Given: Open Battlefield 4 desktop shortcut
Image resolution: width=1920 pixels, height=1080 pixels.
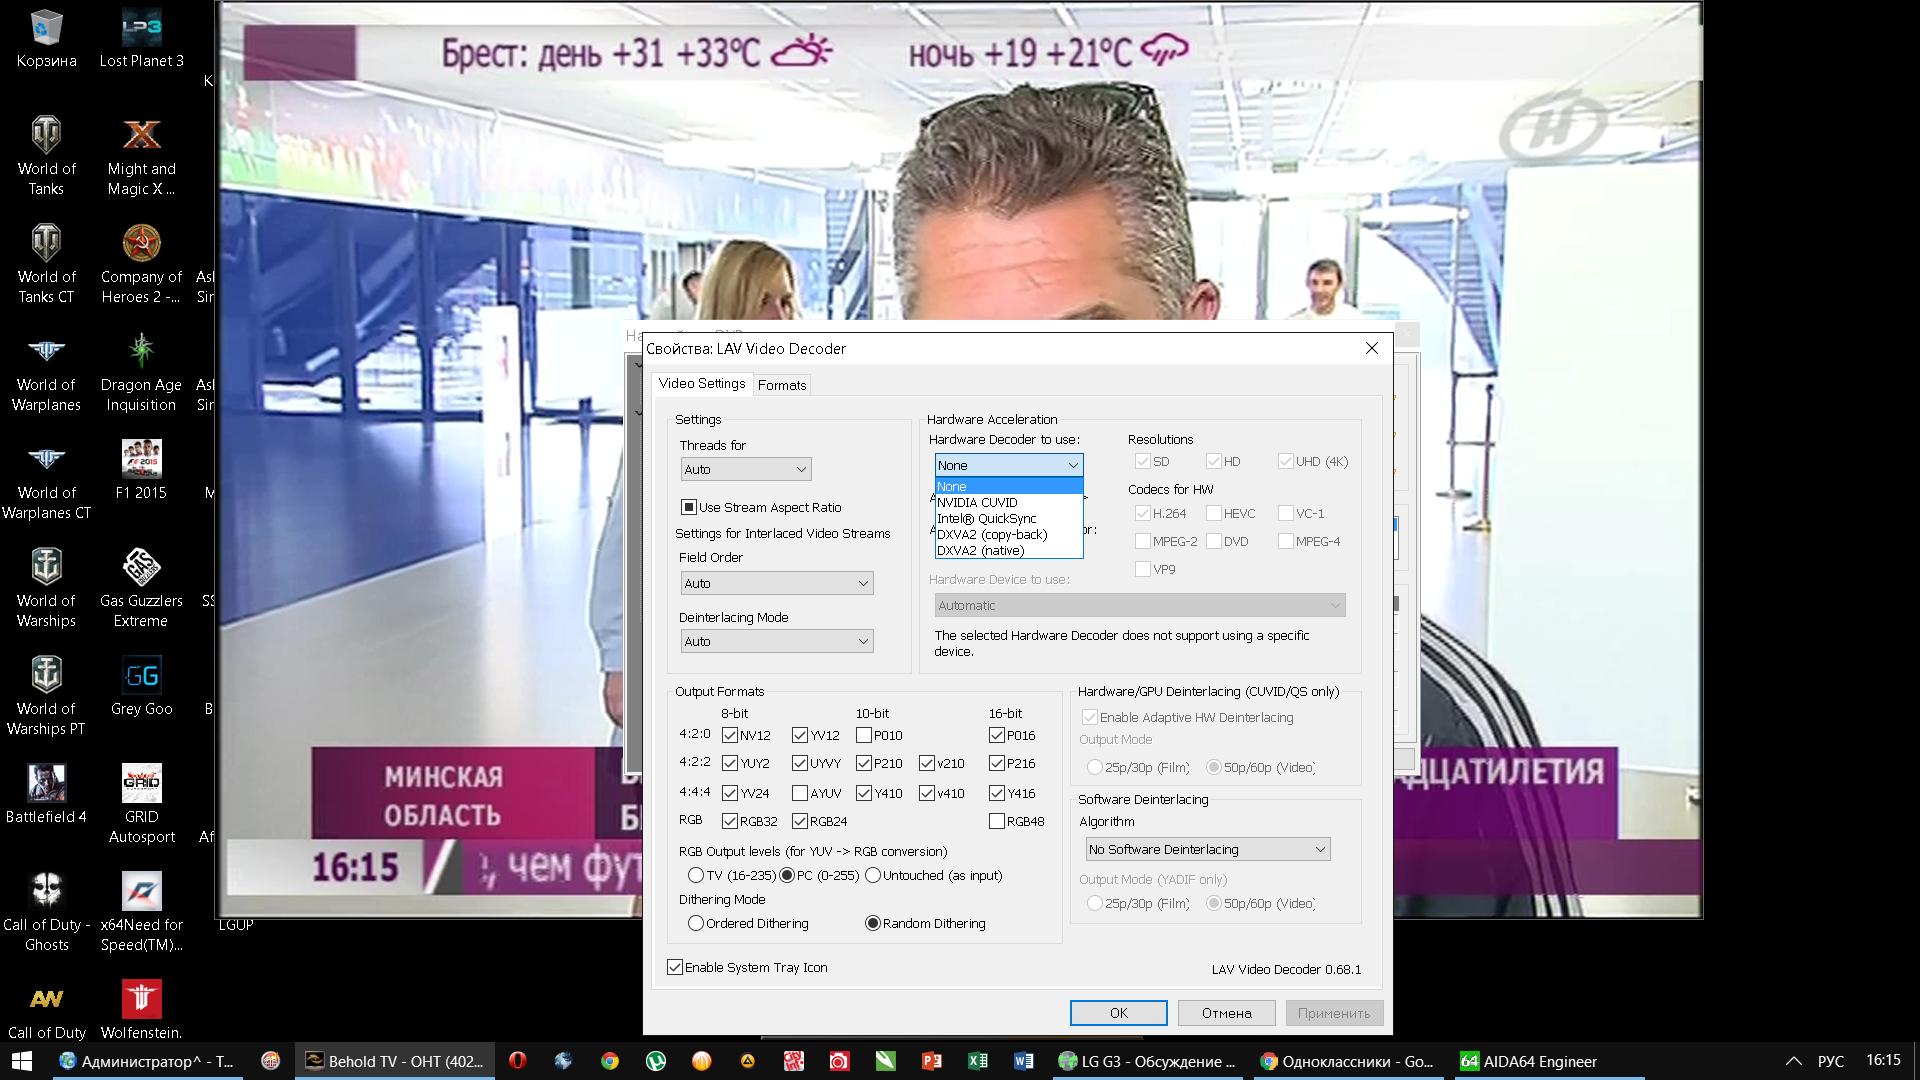Looking at the screenshot, I should click(x=46, y=793).
